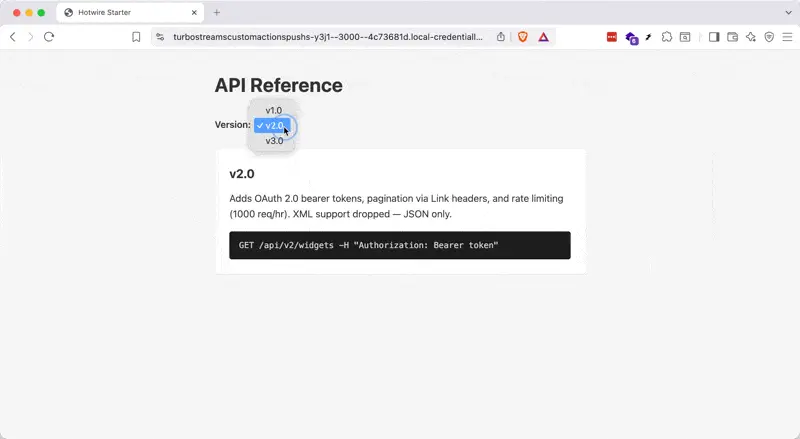Close the Hotwire Starter tab

tap(194, 12)
